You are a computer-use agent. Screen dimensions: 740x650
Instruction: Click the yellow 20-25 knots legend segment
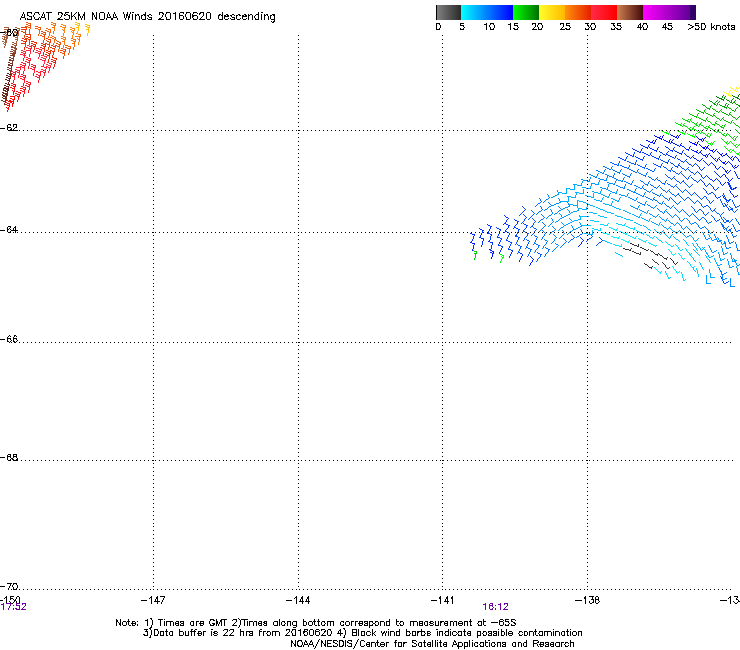552,12
